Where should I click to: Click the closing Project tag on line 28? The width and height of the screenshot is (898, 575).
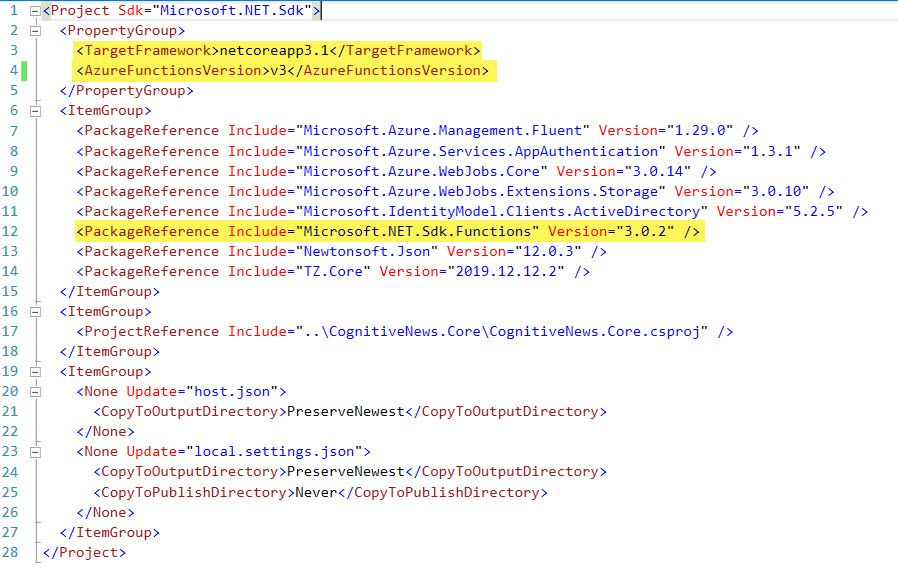point(84,552)
